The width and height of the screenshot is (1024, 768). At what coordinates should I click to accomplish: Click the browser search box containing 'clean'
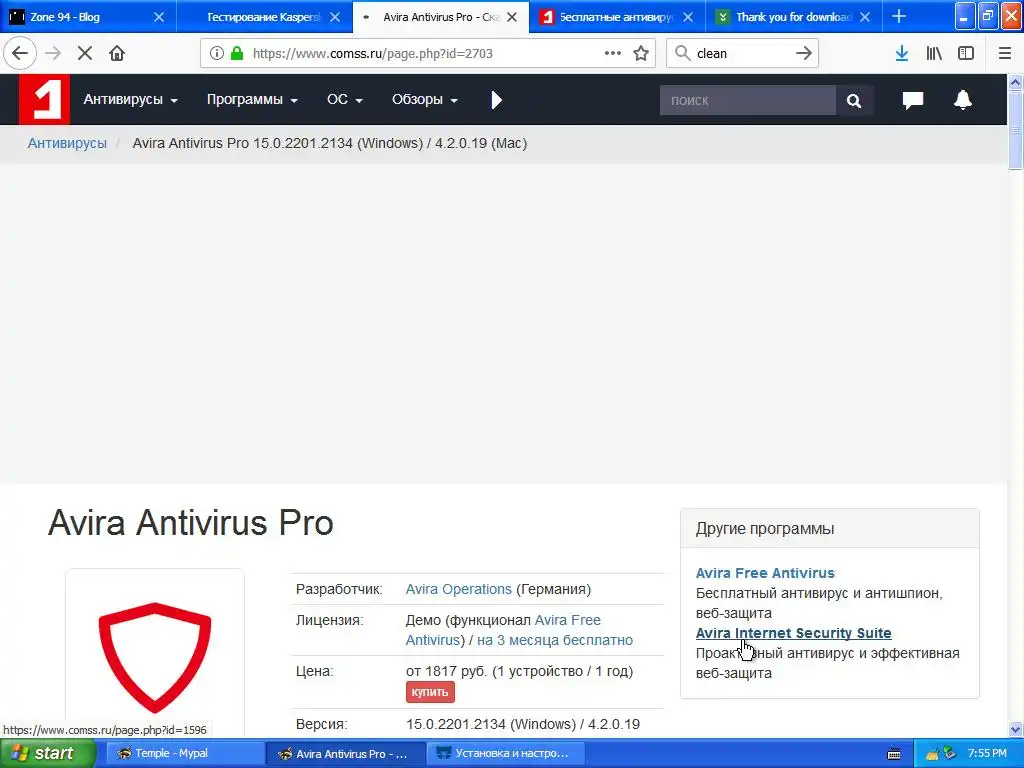(x=741, y=53)
